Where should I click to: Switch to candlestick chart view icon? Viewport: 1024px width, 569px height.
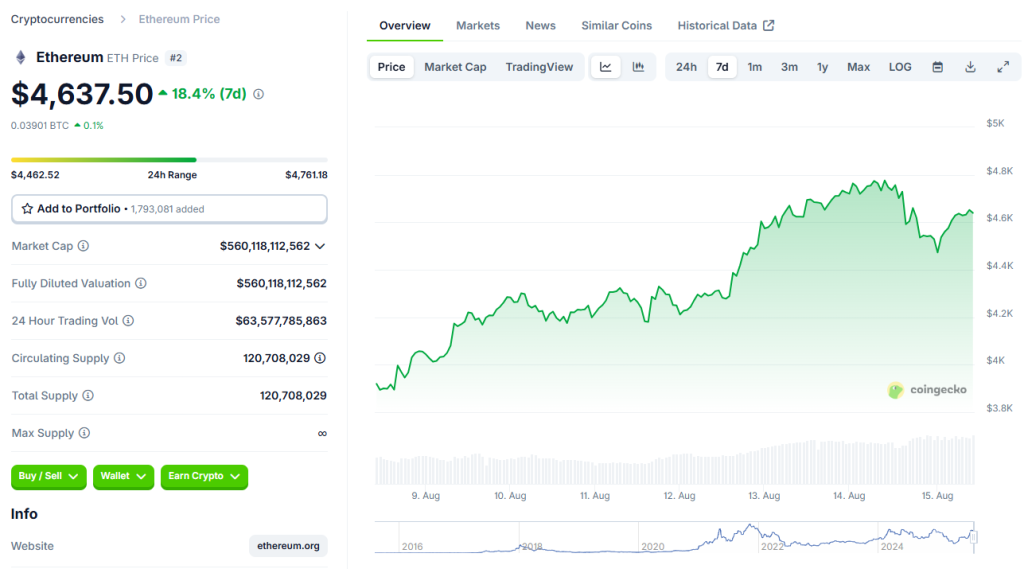(638, 67)
